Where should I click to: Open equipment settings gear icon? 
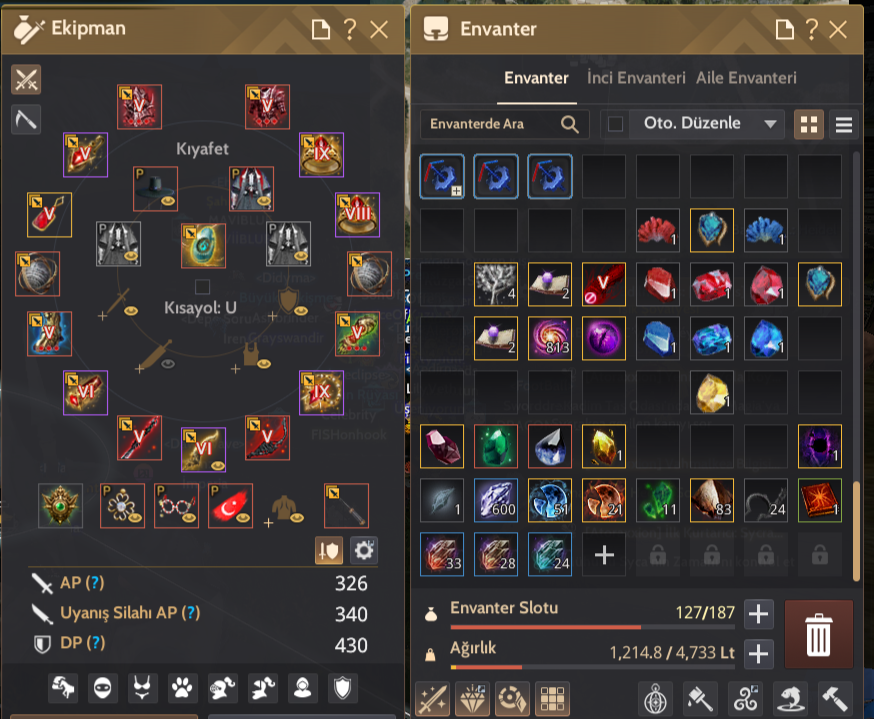point(363,551)
